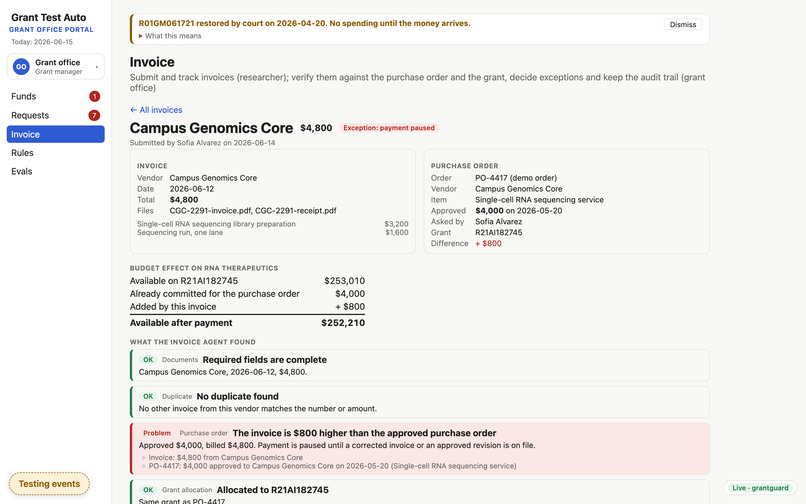Open the Grant office role switcher

tap(56, 66)
